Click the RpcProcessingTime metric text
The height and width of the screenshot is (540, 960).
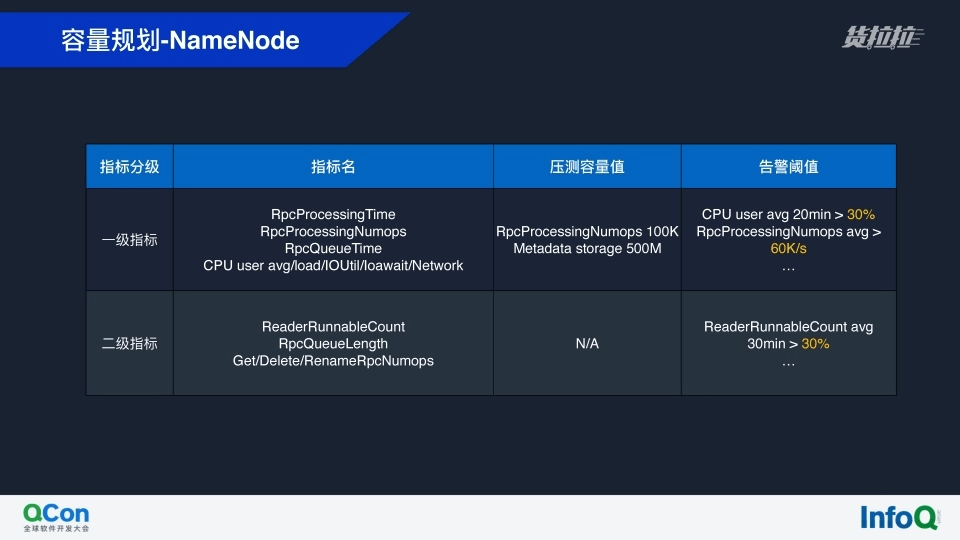pos(333,214)
